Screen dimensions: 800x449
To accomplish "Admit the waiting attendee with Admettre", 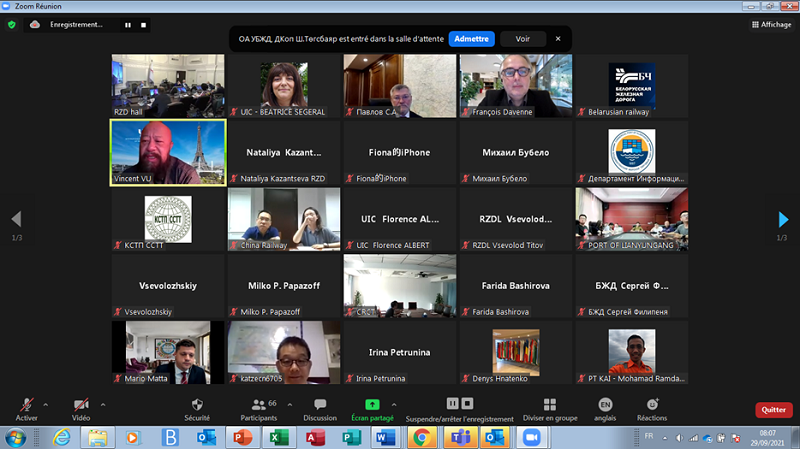I will pyautogui.click(x=471, y=38).
